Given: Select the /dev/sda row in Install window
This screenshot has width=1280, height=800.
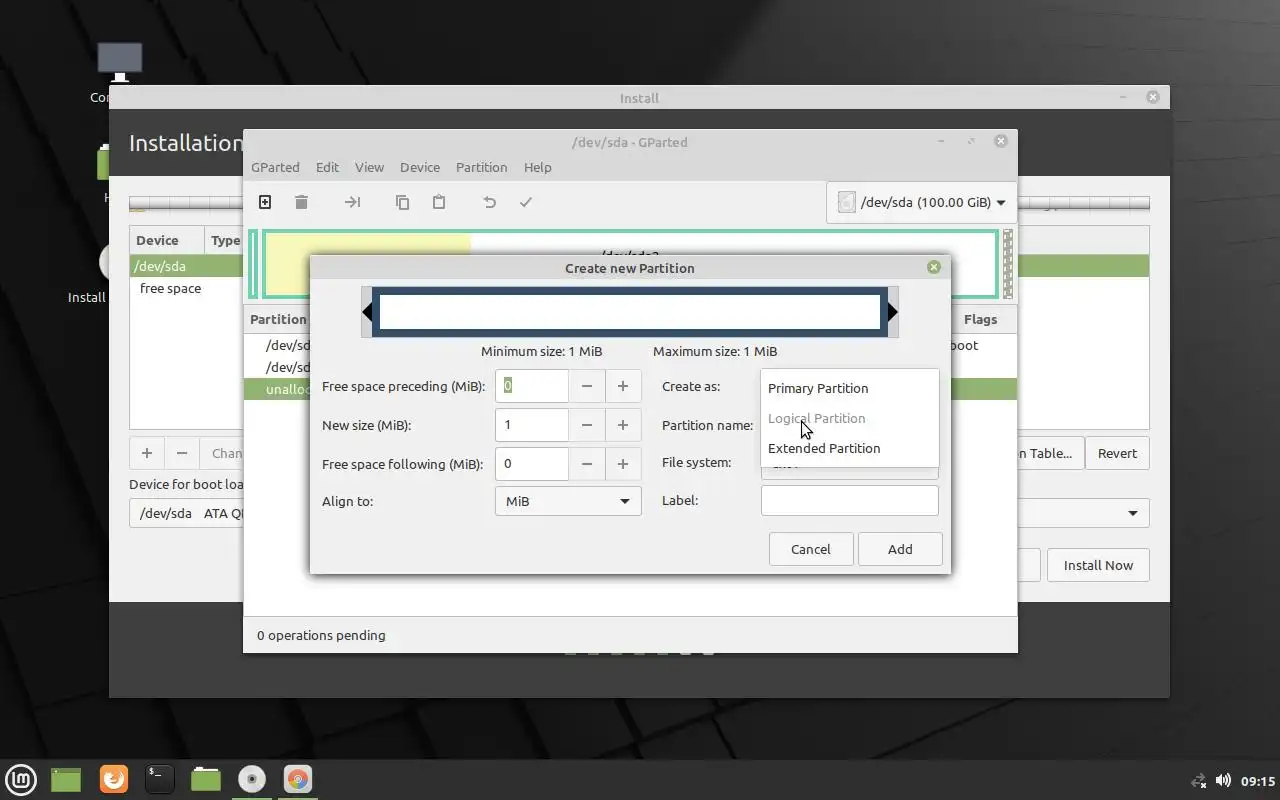Looking at the screenshot, I should 186,266.
